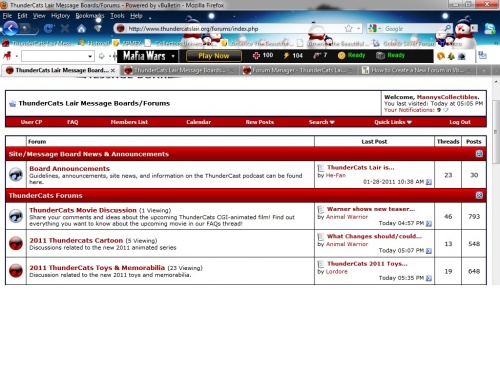Go to last post arrow beside 05:07 PM
500x375 pixels.
pyautogui.click(x=429, y=251)
